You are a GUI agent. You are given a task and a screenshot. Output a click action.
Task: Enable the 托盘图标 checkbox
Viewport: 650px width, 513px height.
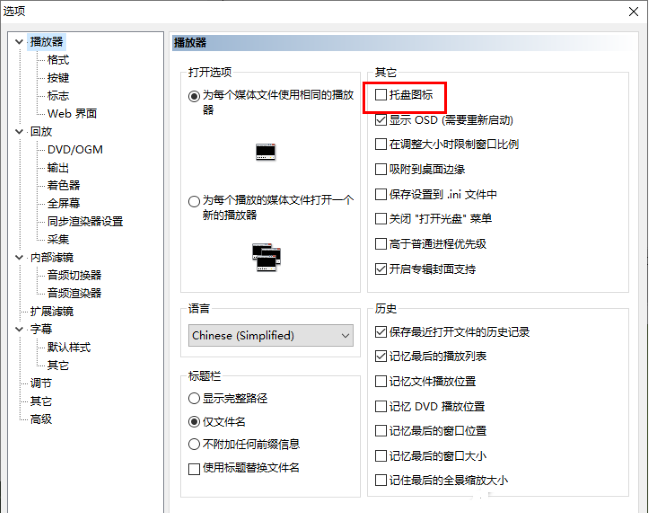pos(381,95)
